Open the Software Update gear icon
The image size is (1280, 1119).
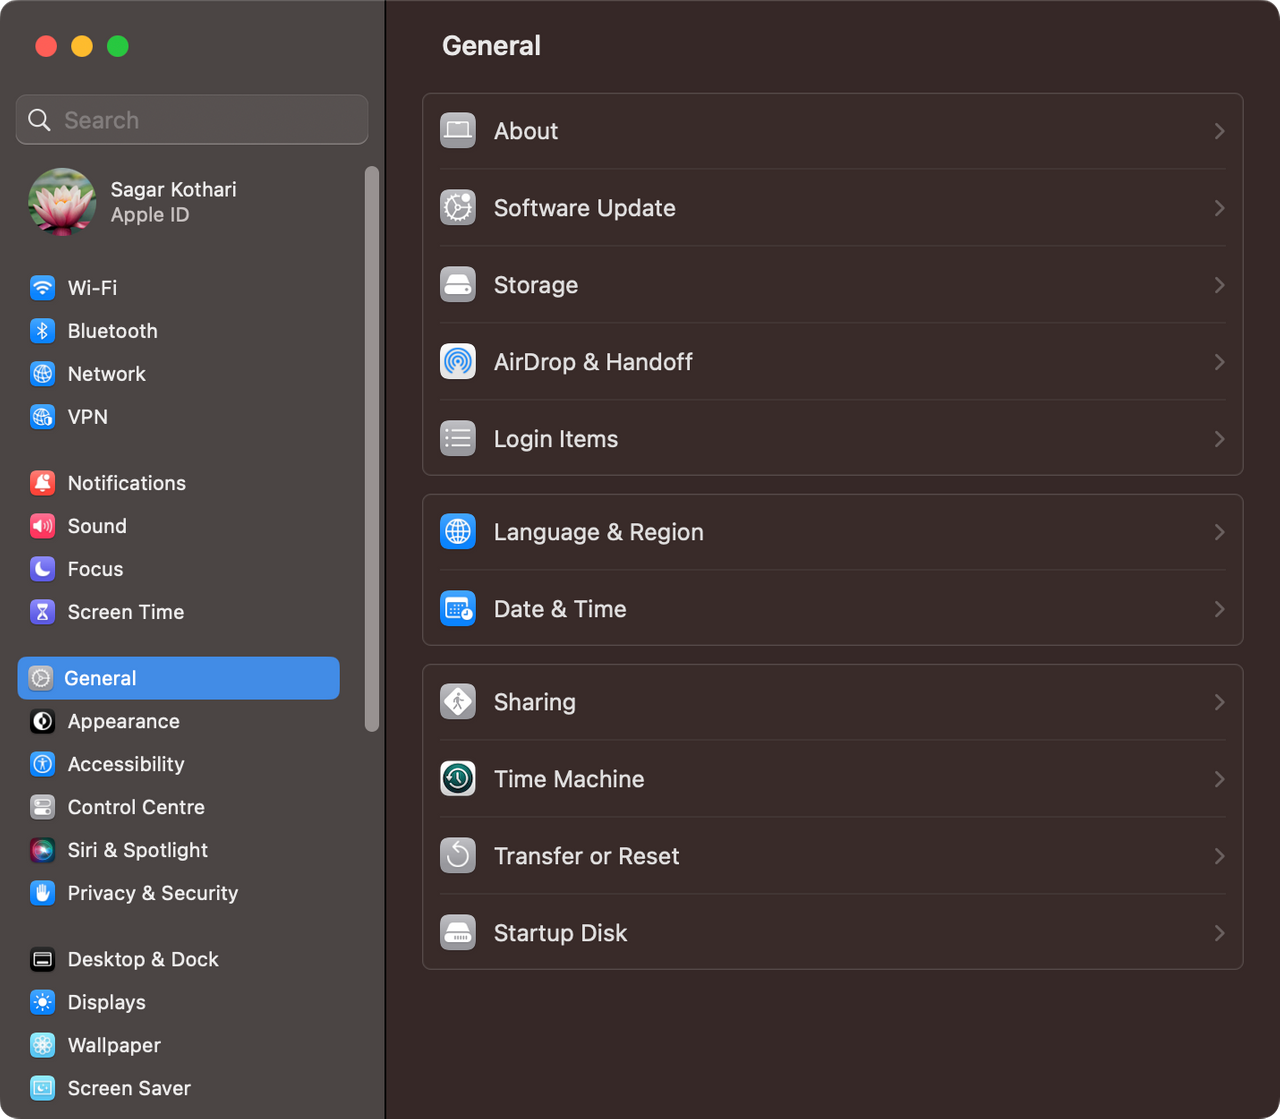tap(458, 208)
